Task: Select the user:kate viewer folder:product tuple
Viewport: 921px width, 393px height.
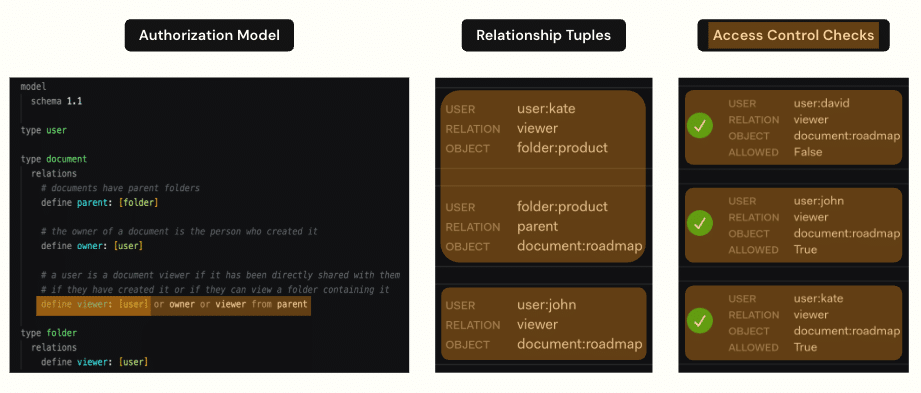Action: (x=543, y=129)
